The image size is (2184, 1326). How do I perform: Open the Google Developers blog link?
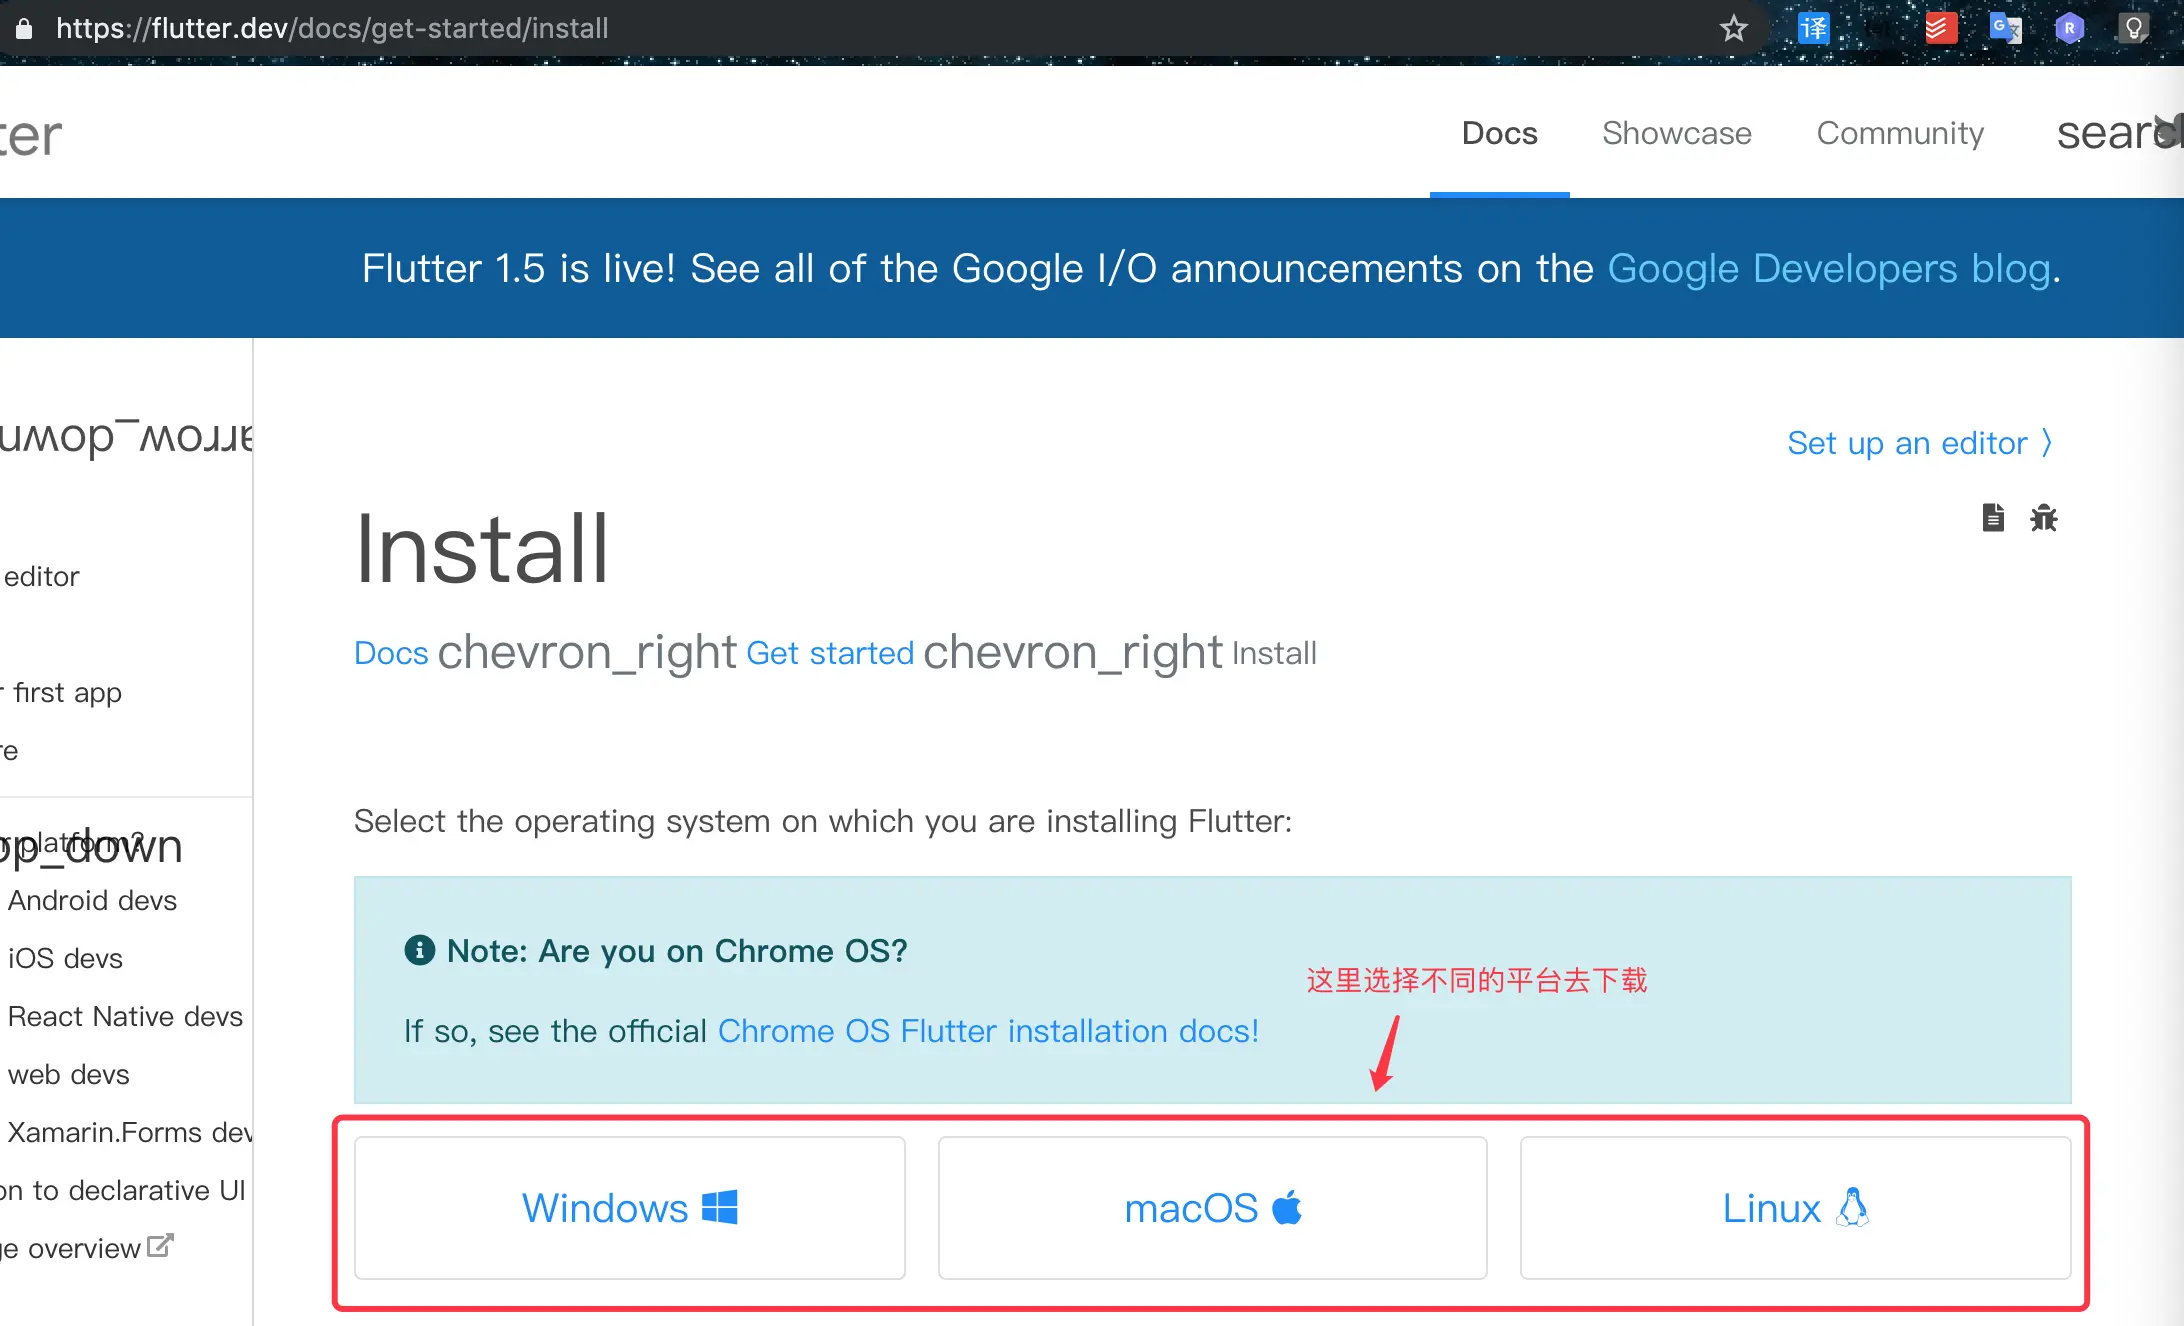click(1829, 268)
